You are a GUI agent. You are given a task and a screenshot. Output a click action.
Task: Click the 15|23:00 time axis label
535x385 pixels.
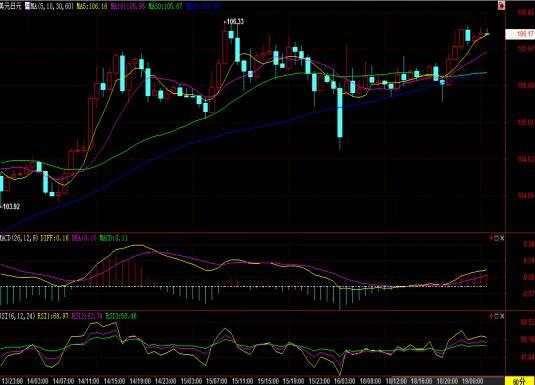(x=319, y=381)
